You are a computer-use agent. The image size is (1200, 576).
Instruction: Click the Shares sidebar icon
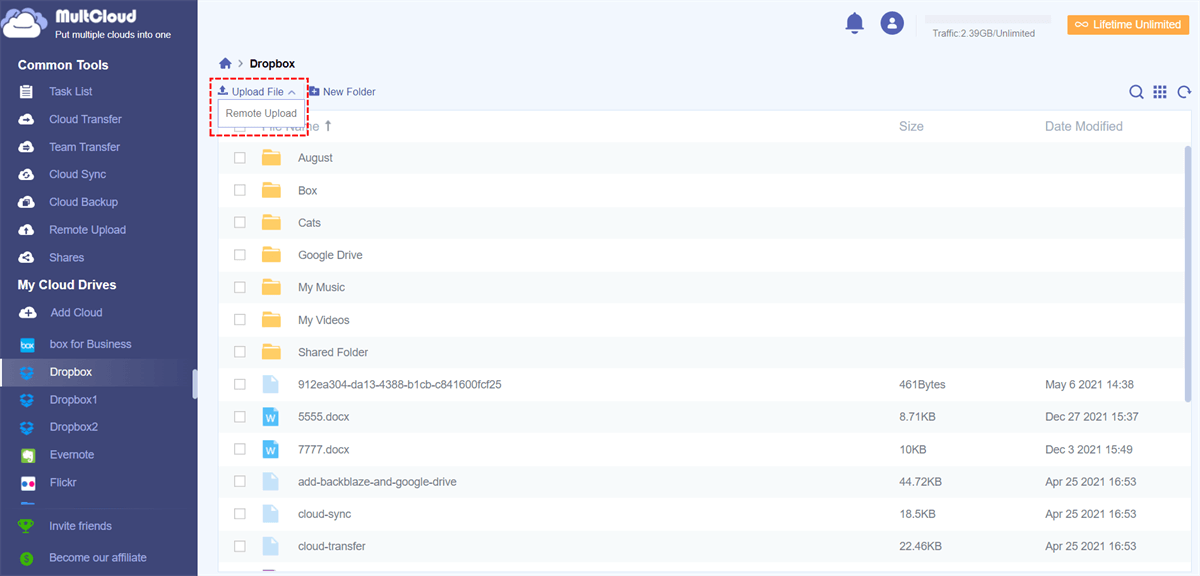[27, 258]
